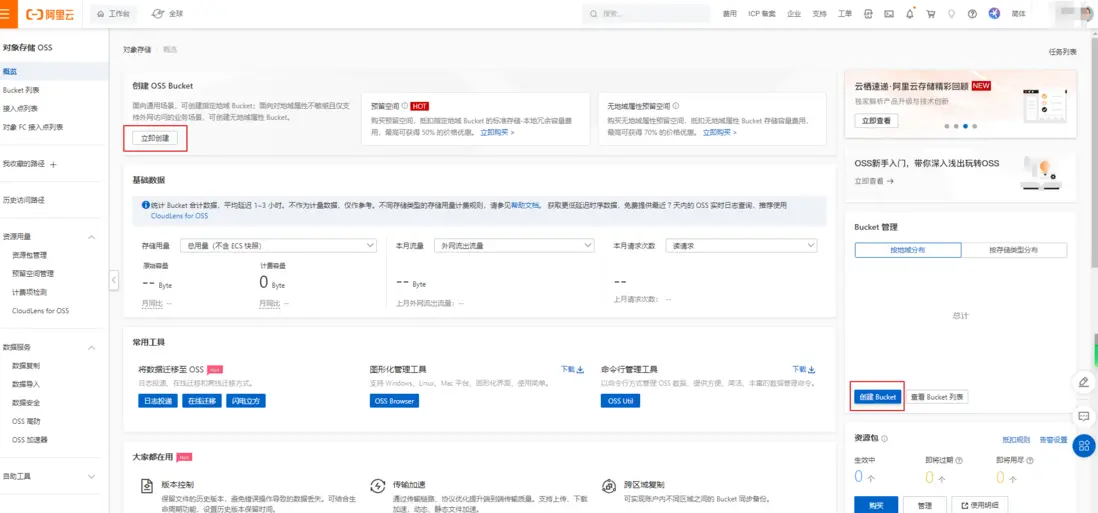This screenshot has height=513, width=1098.
Task: Click the 管理 resource pack button
Action: point(925,505)
